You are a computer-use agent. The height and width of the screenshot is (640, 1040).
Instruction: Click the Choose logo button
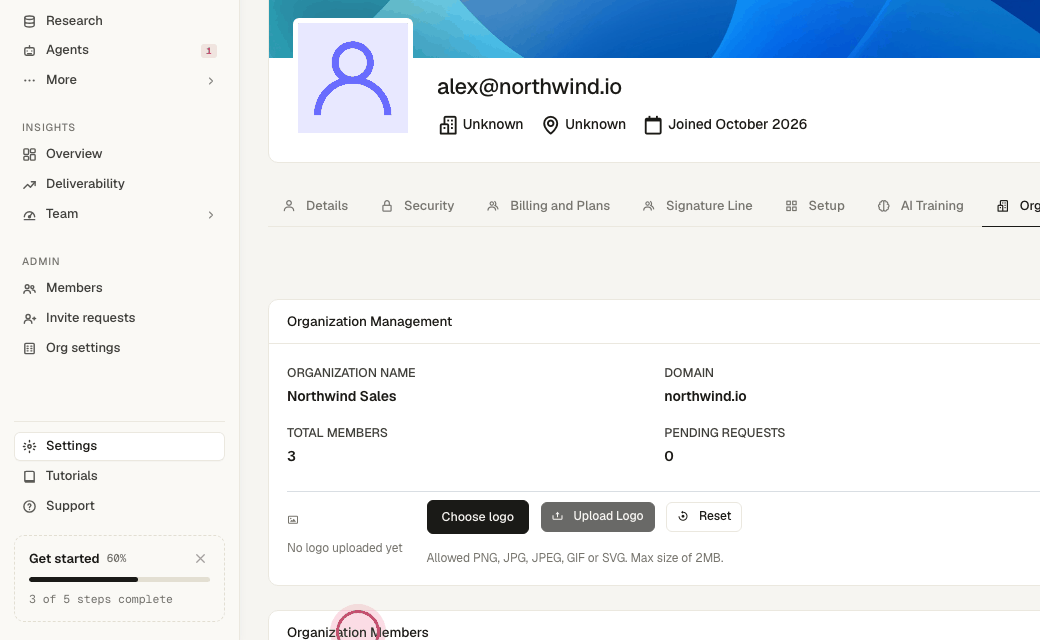tap(478, 517)
